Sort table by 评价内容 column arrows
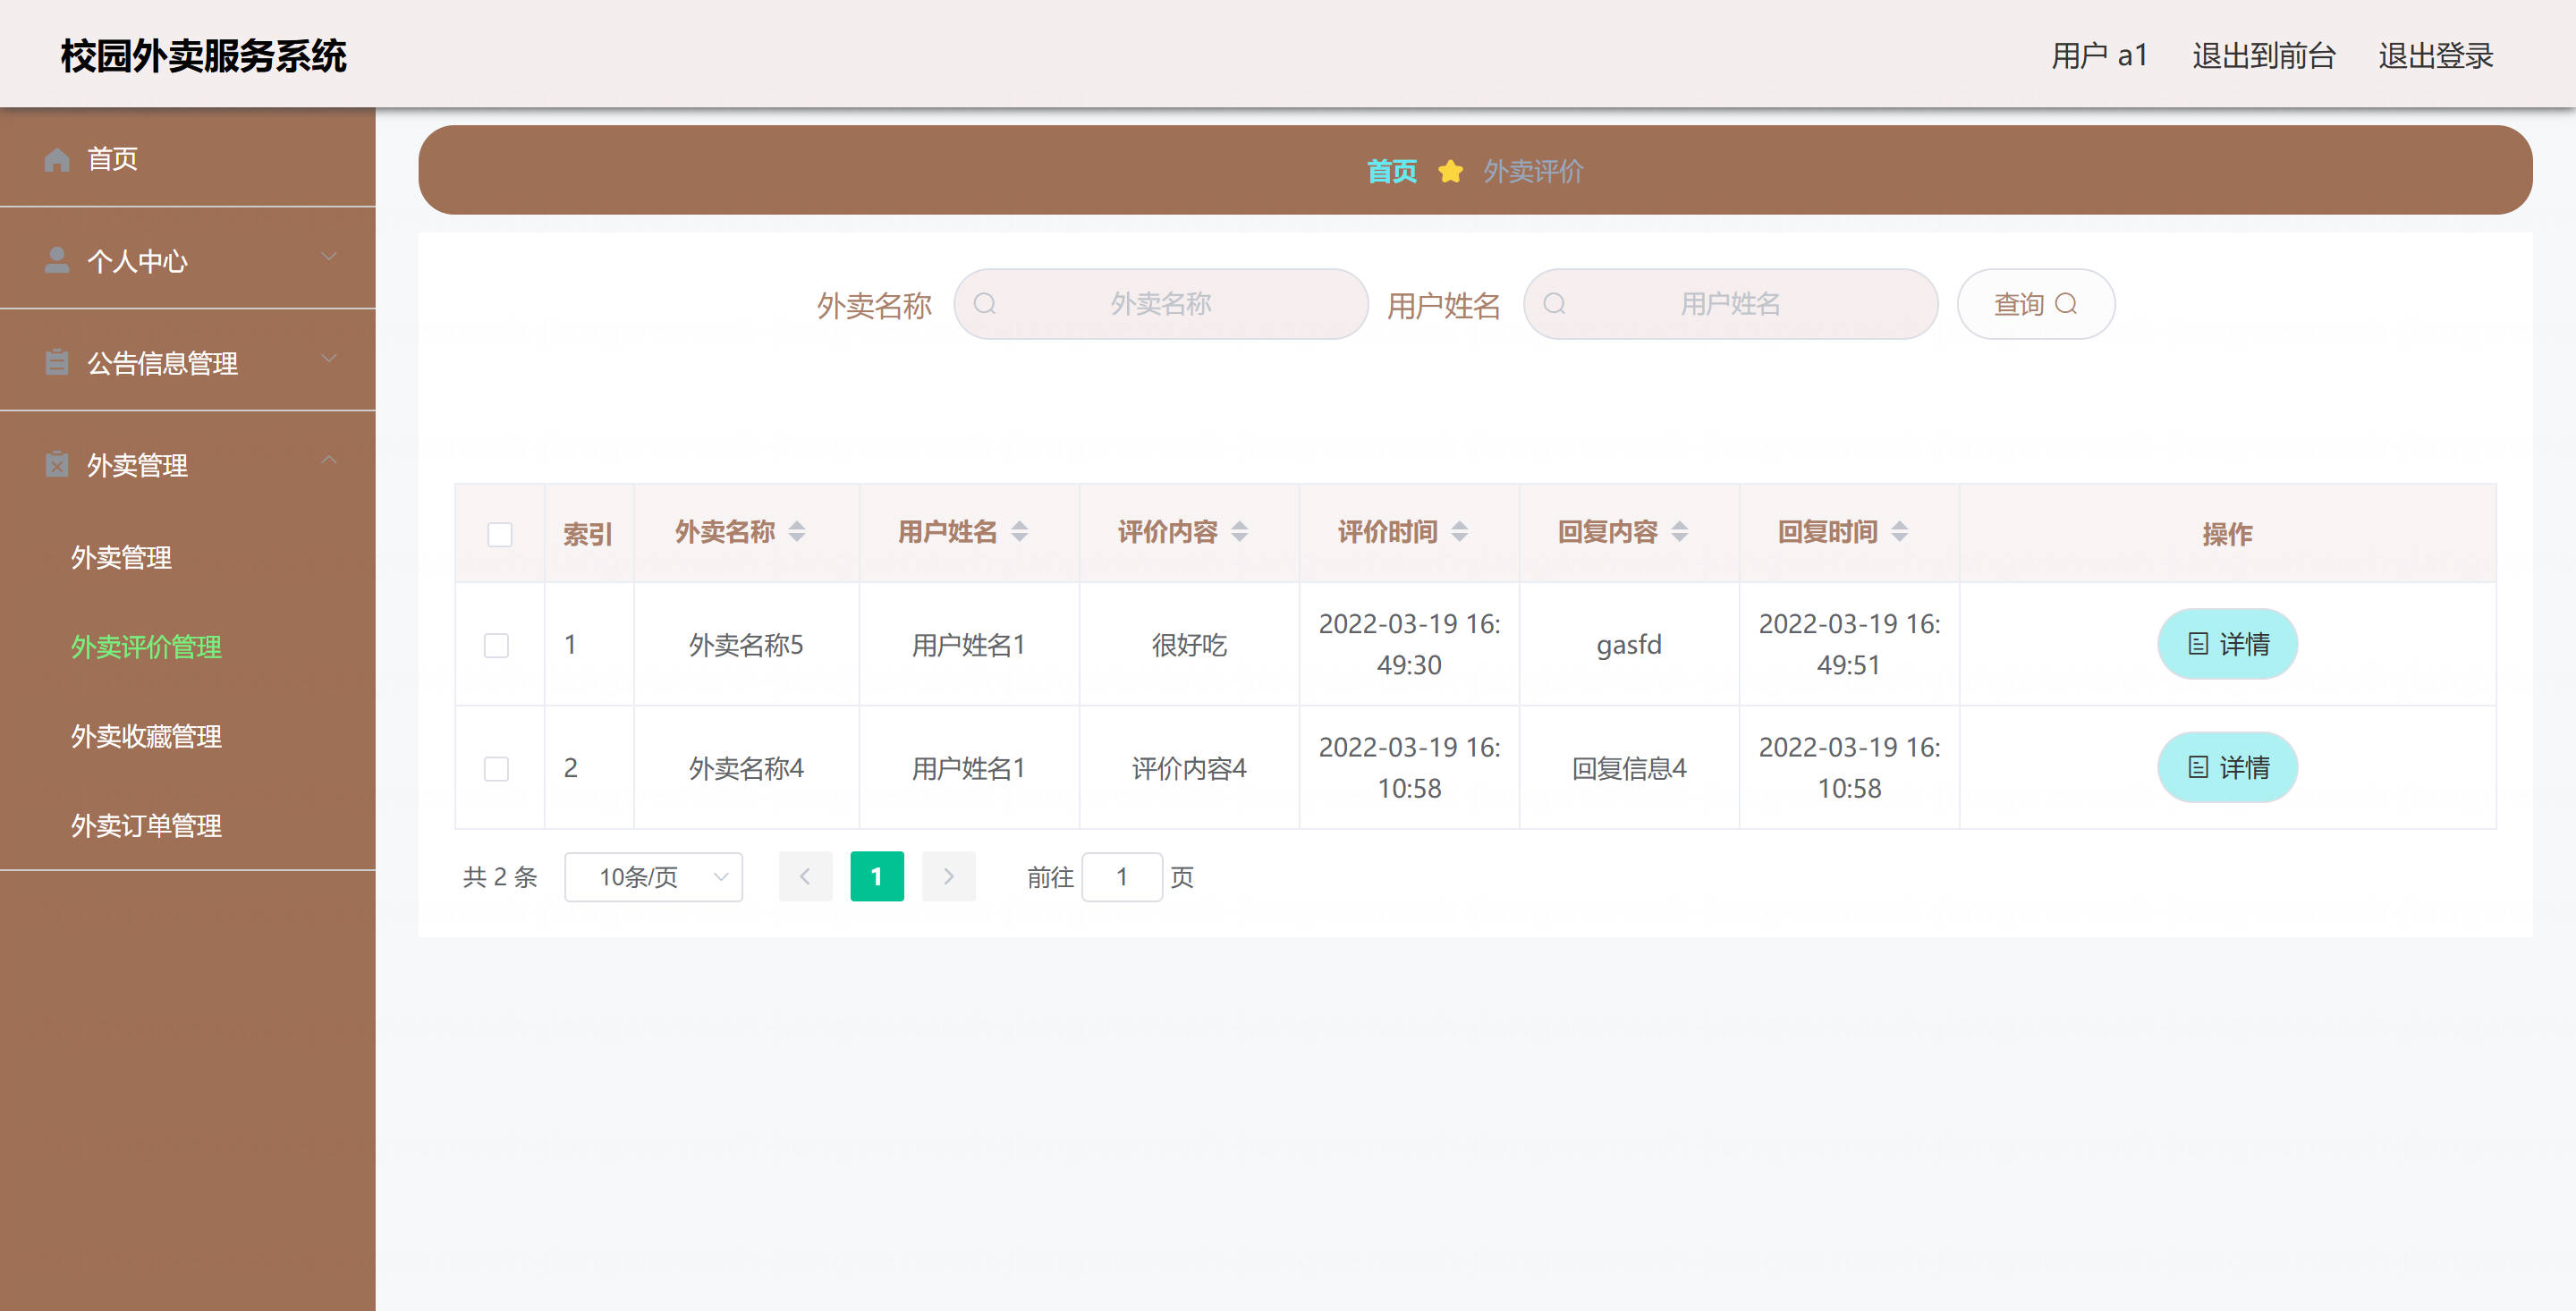This screenshot has width=2576, height=1311. point(1239,531)
